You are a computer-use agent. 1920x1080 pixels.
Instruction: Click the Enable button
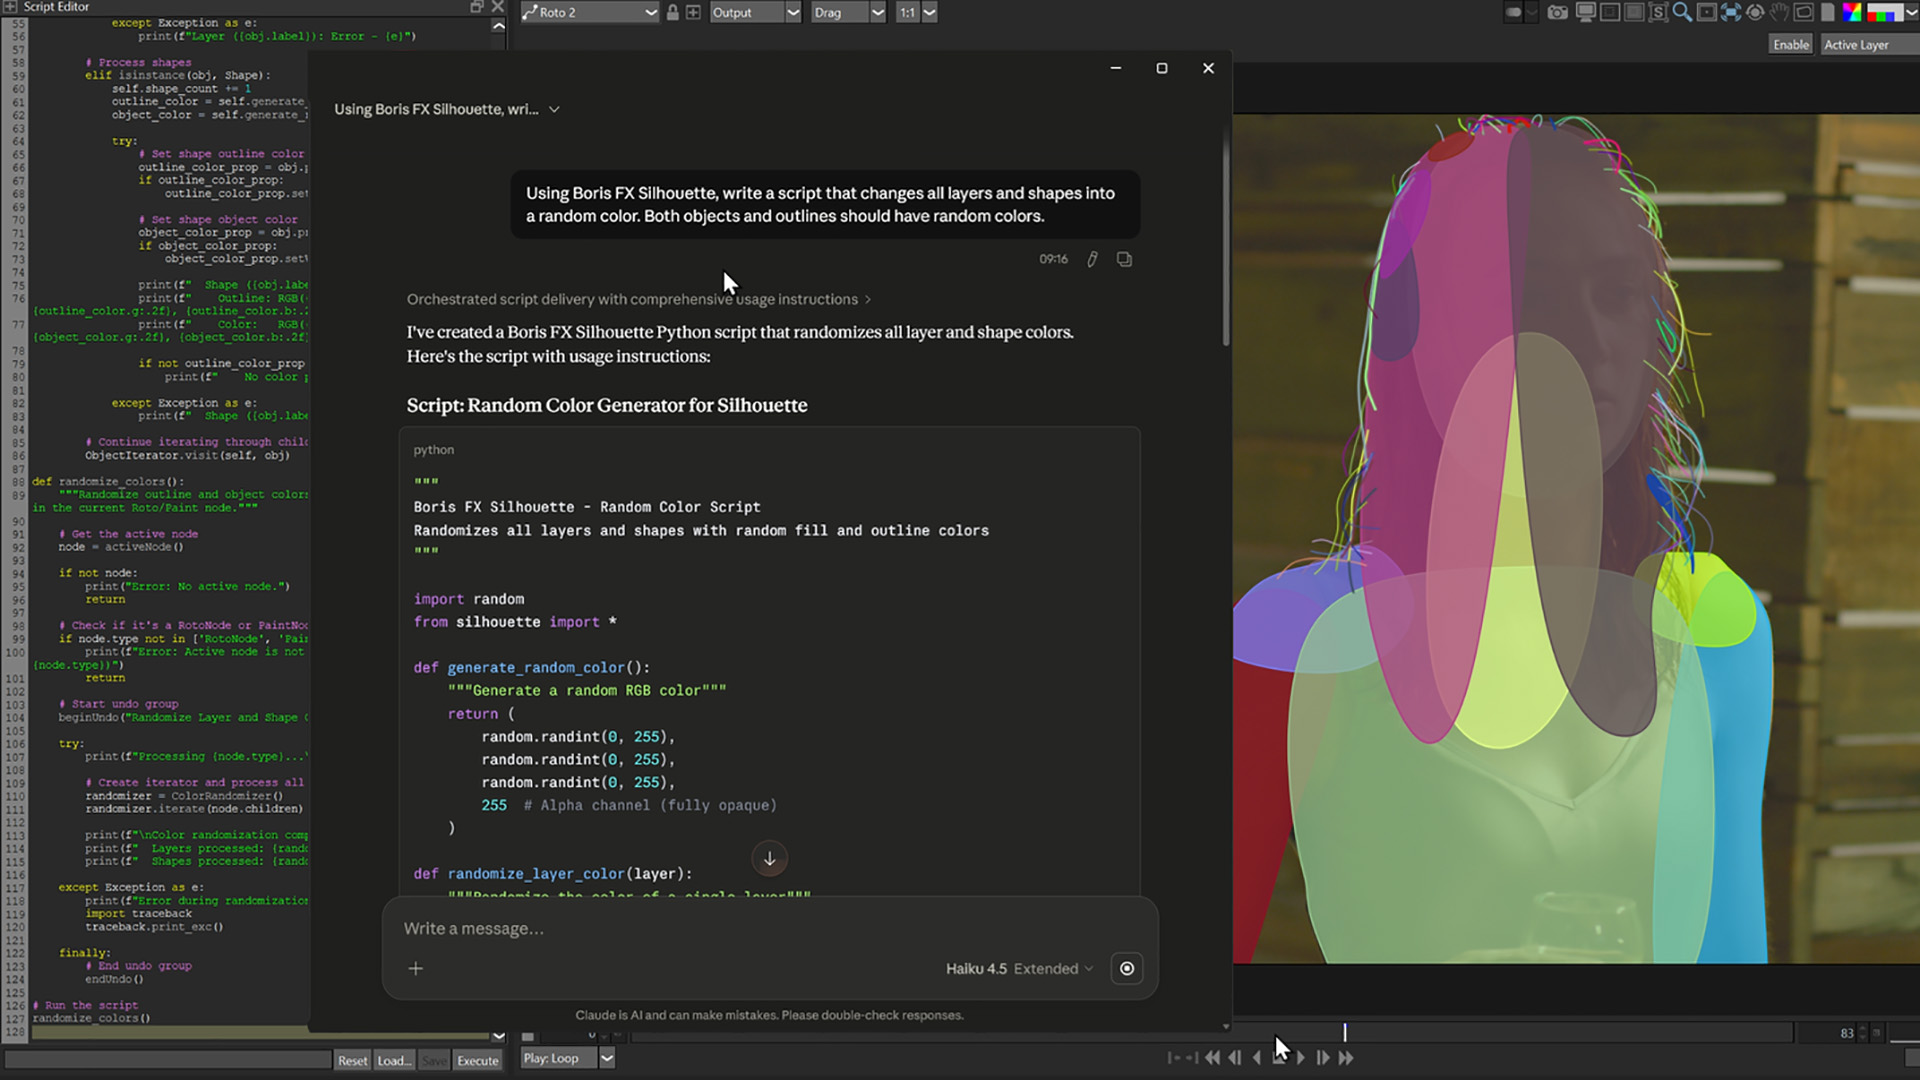pos(1790,45)
